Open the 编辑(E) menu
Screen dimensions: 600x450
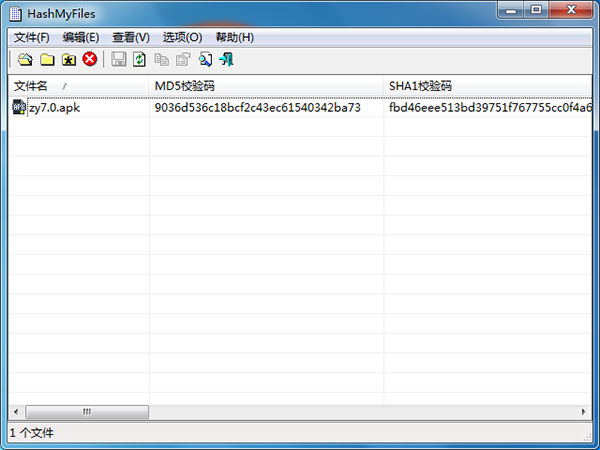pyautogui.click(x=81, y=38)
